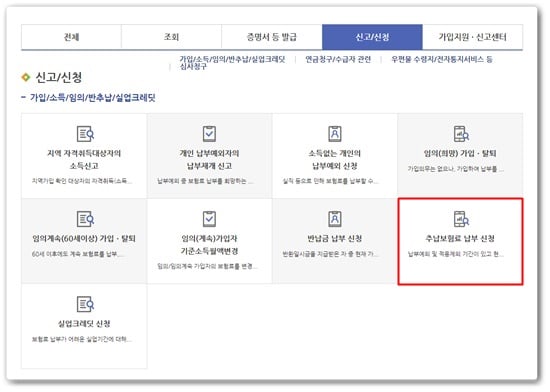Select the 증명서 등 발급 tab
Screen dimensions: 550x392
[272, 37]
